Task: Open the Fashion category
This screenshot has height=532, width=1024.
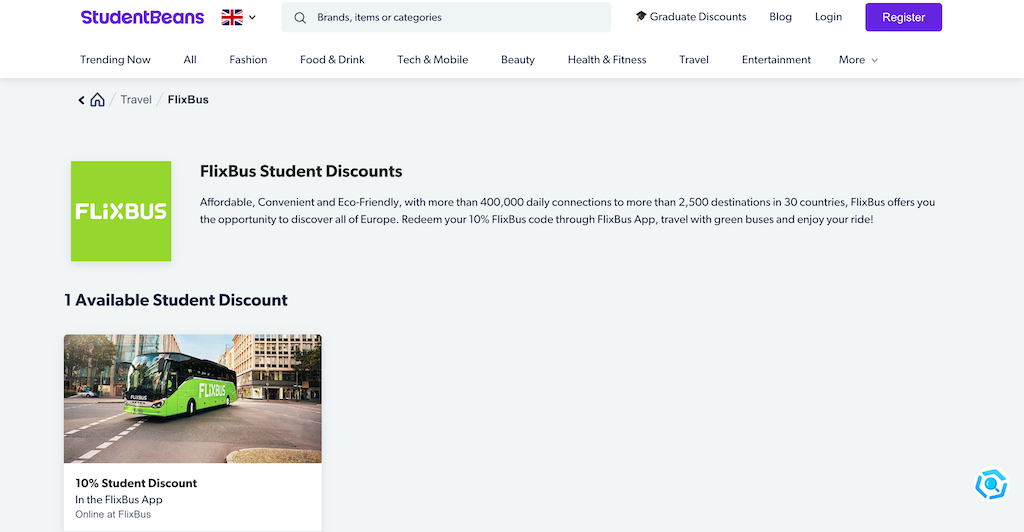Action: coord(248,59)
